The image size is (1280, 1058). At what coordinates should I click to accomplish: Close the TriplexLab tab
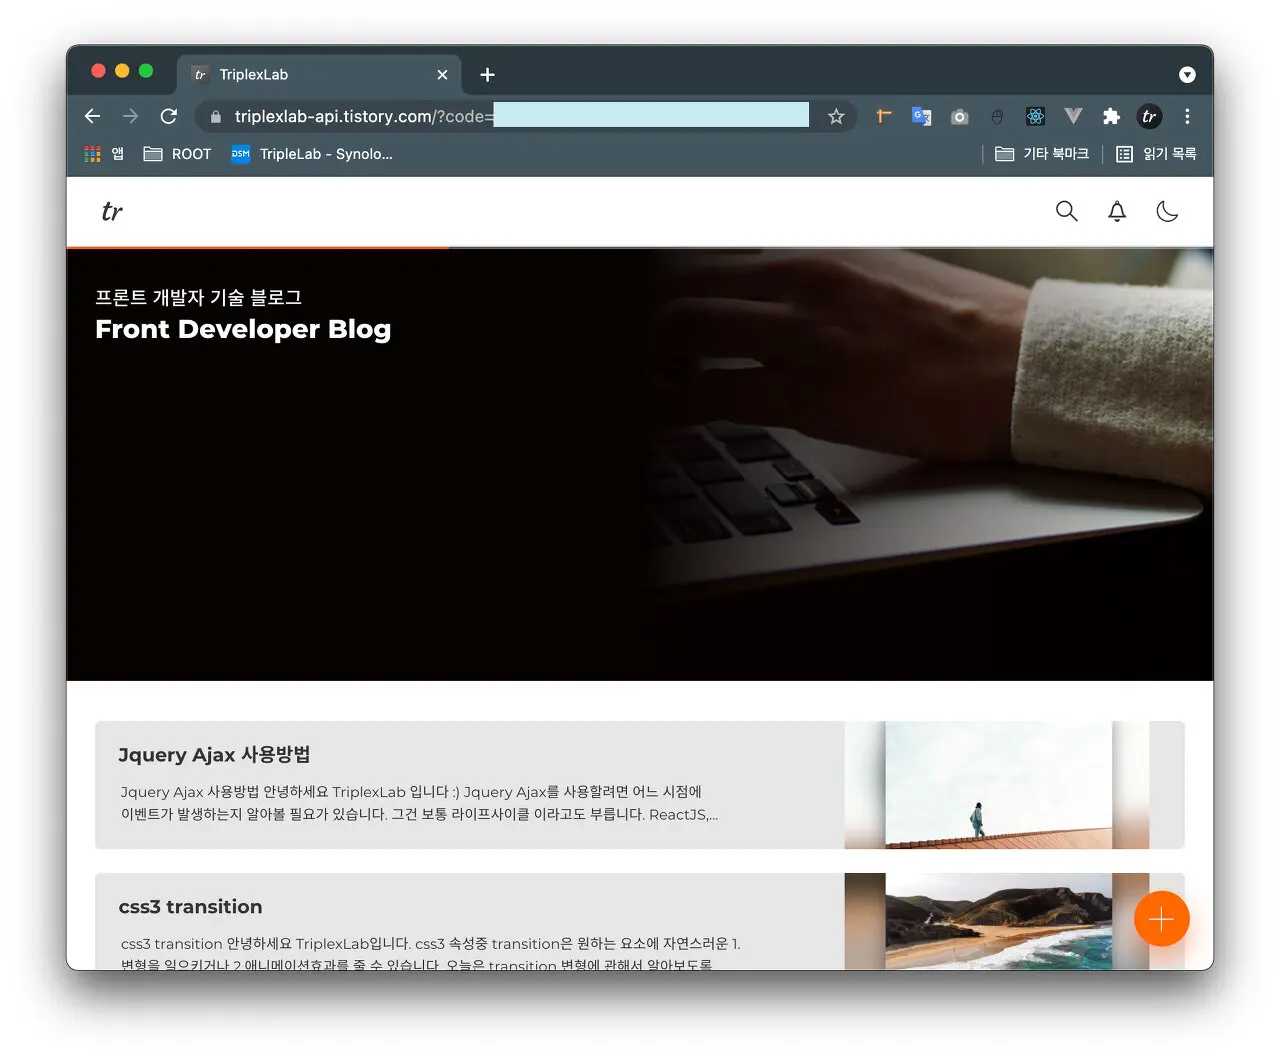[442, 75]
